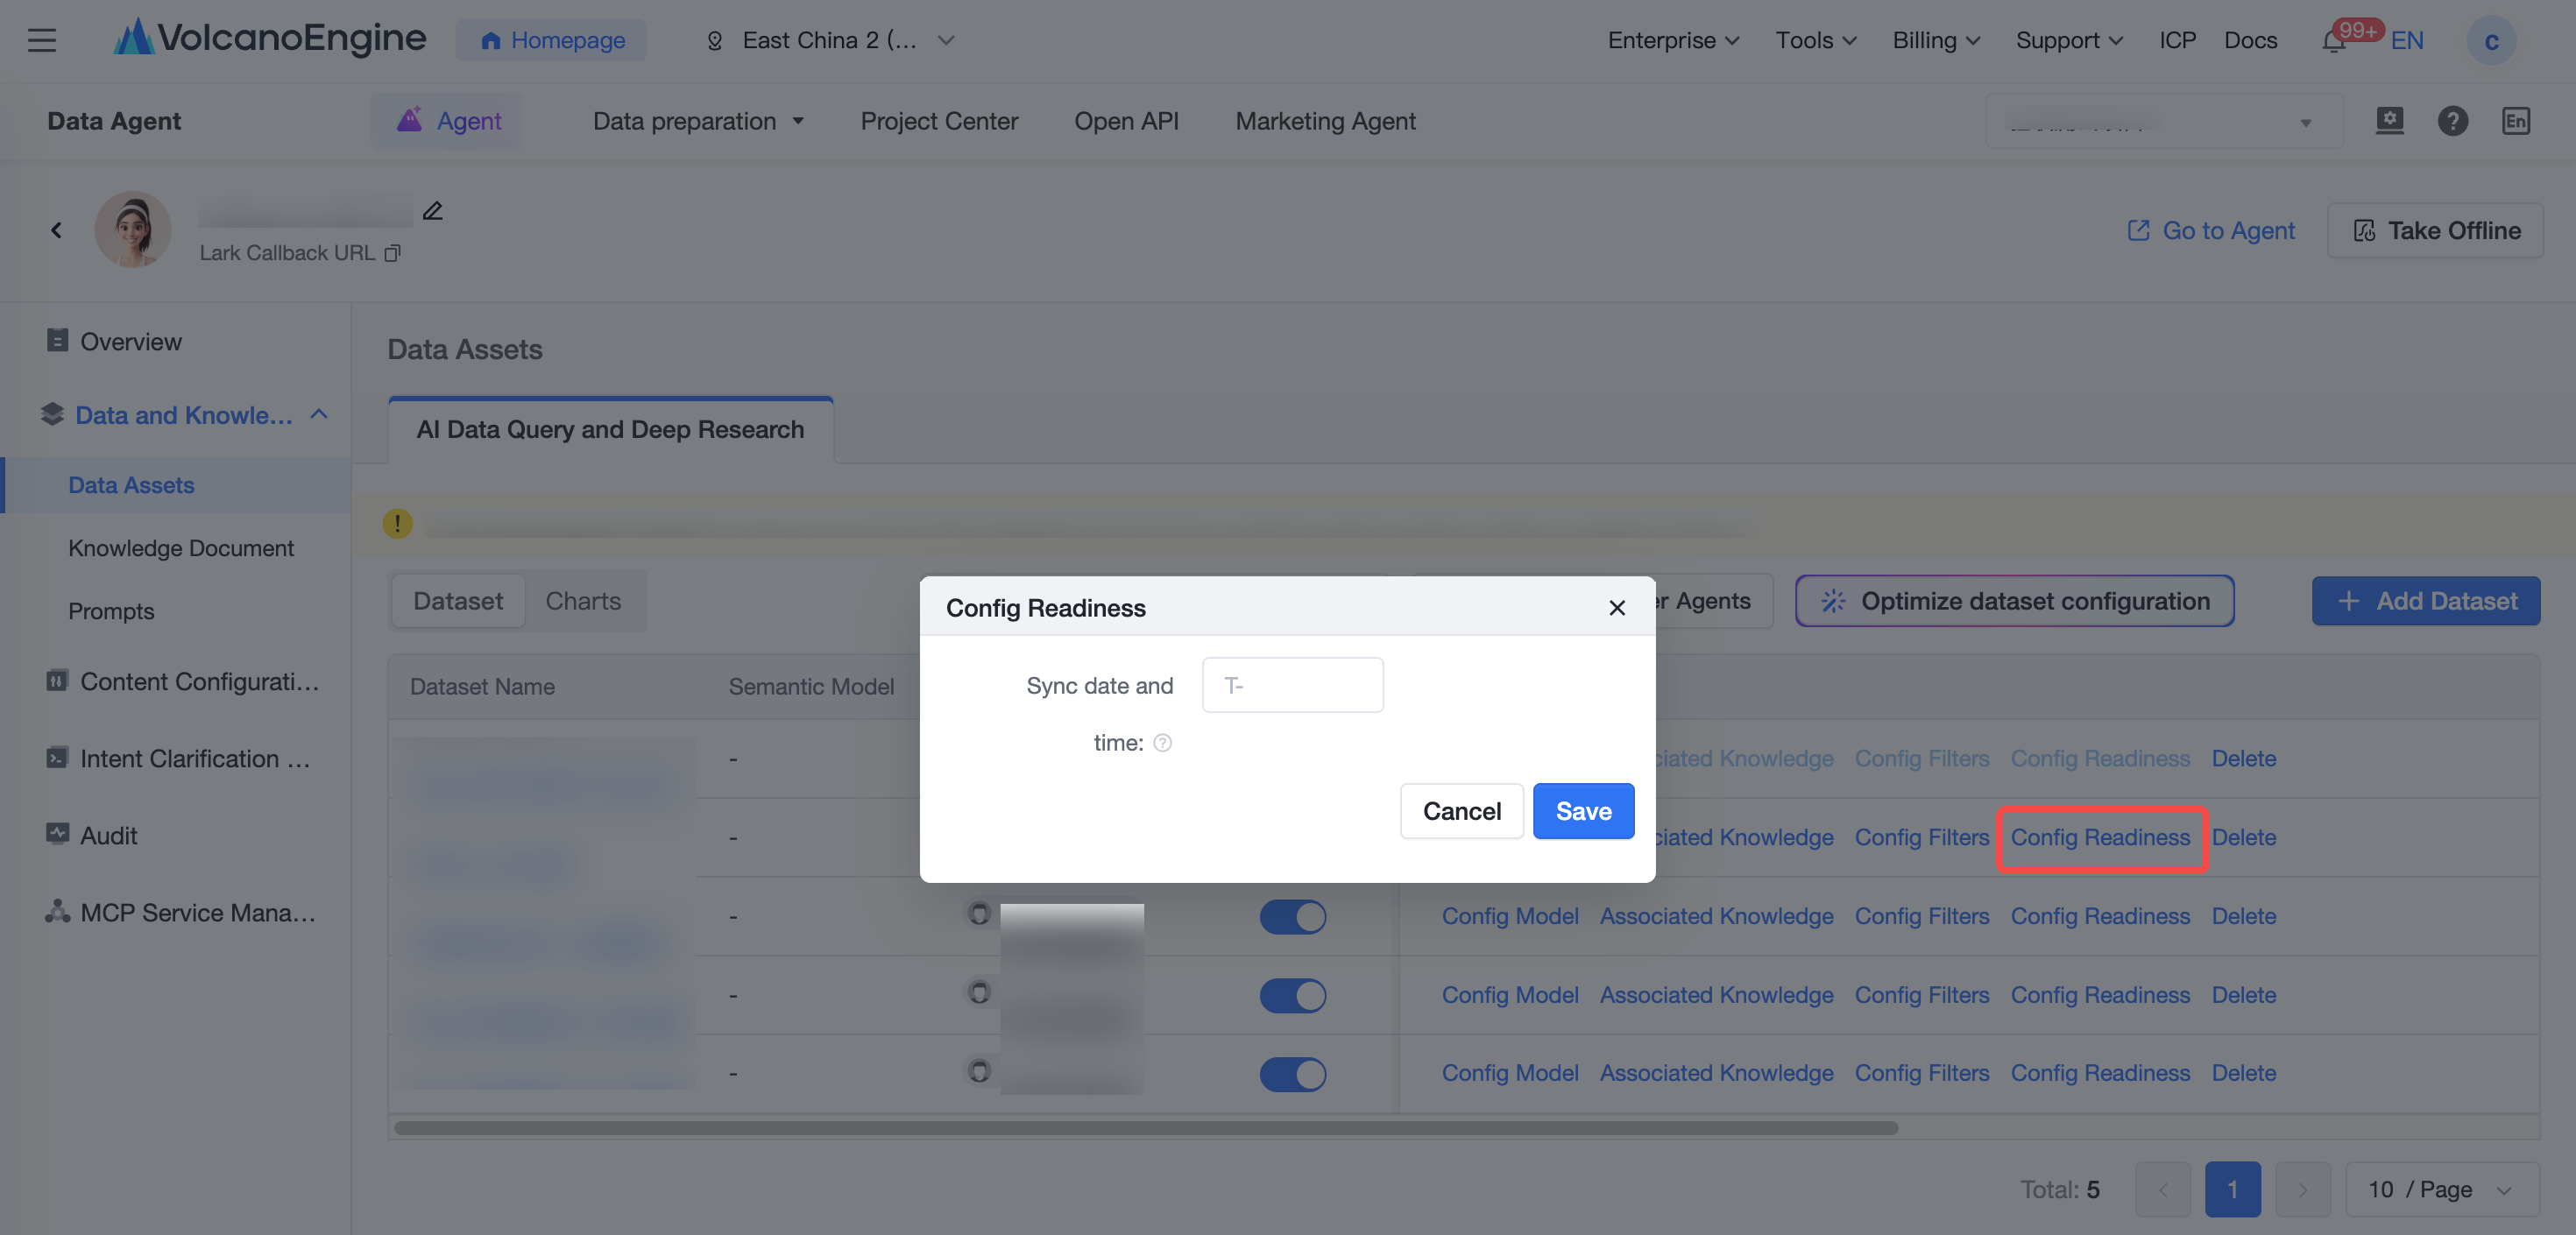Click the help question mark icon
The image size is (2576, 1235).
click(2452, 121)
